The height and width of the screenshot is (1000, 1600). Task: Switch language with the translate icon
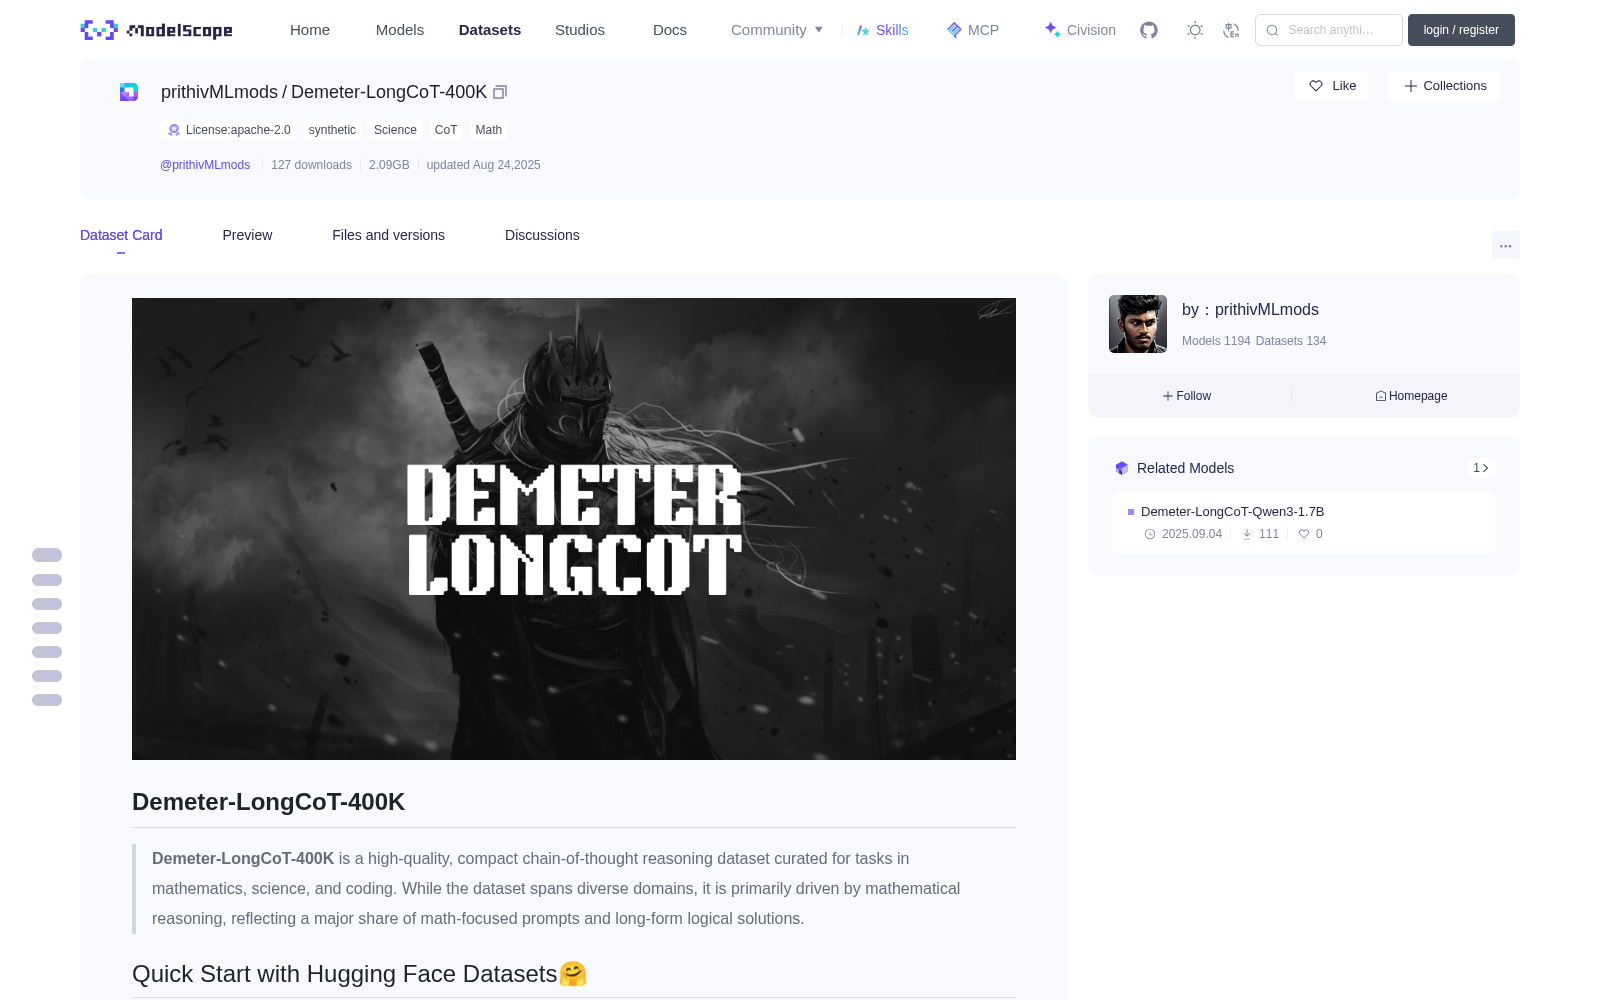pos(1231,30)
